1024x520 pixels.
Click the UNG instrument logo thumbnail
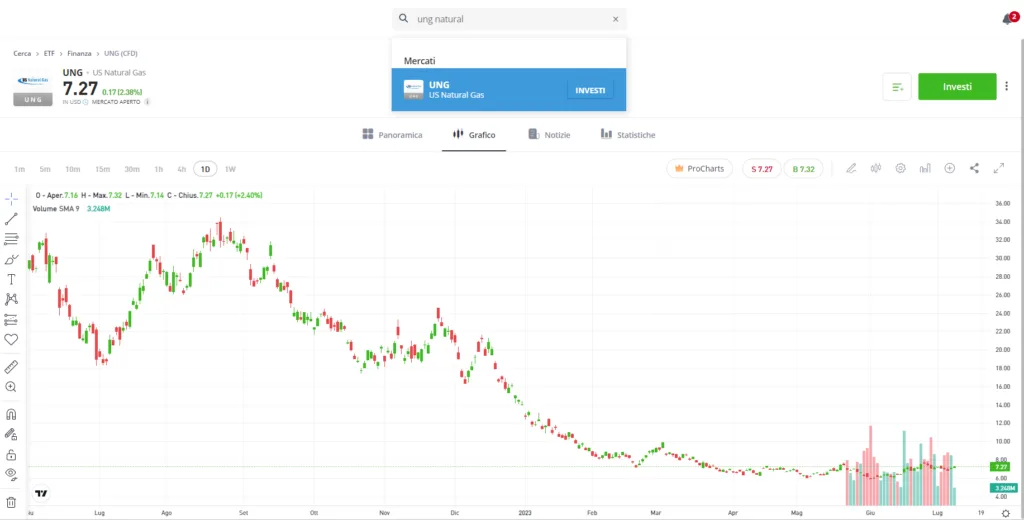point(33,88)
